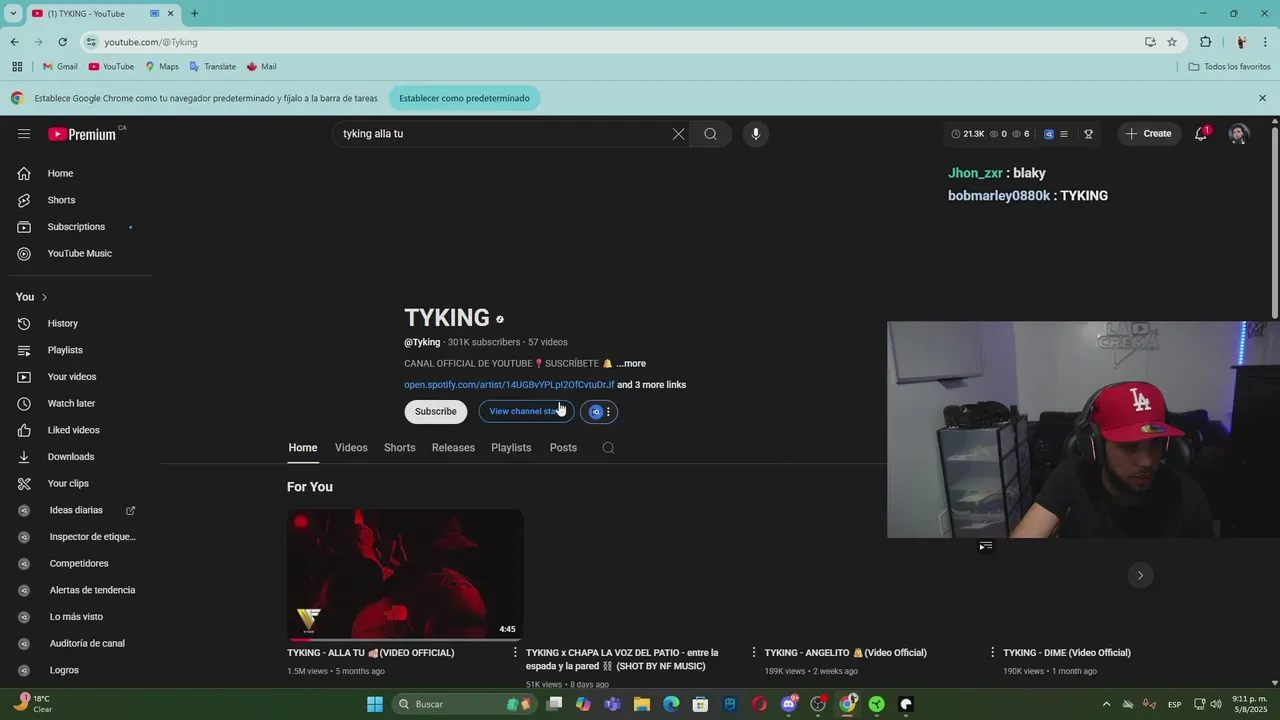
Task: Open Microsoft Teams from taskbar
Action: tap(612, 704)
